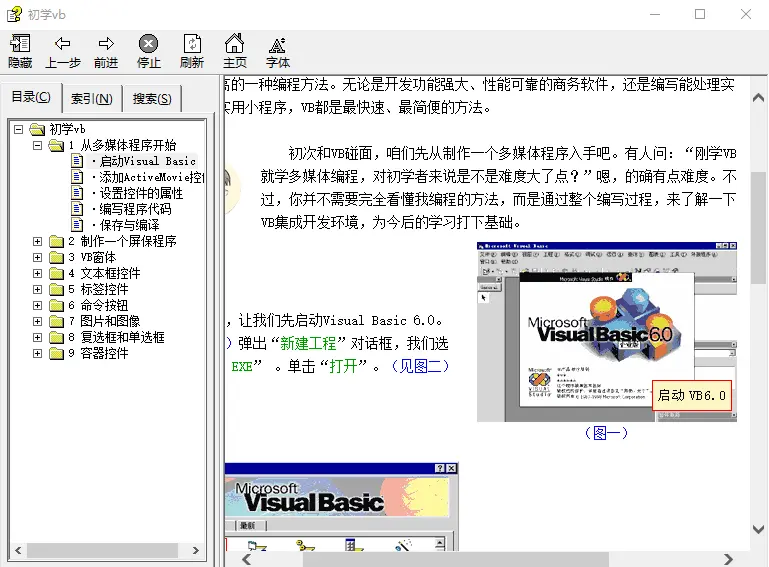Click the （图一） caption link

[x=606, y=433]
